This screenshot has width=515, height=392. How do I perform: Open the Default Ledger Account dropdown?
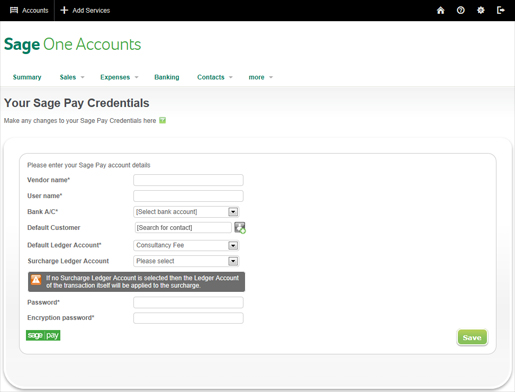(x=186, y=245)
